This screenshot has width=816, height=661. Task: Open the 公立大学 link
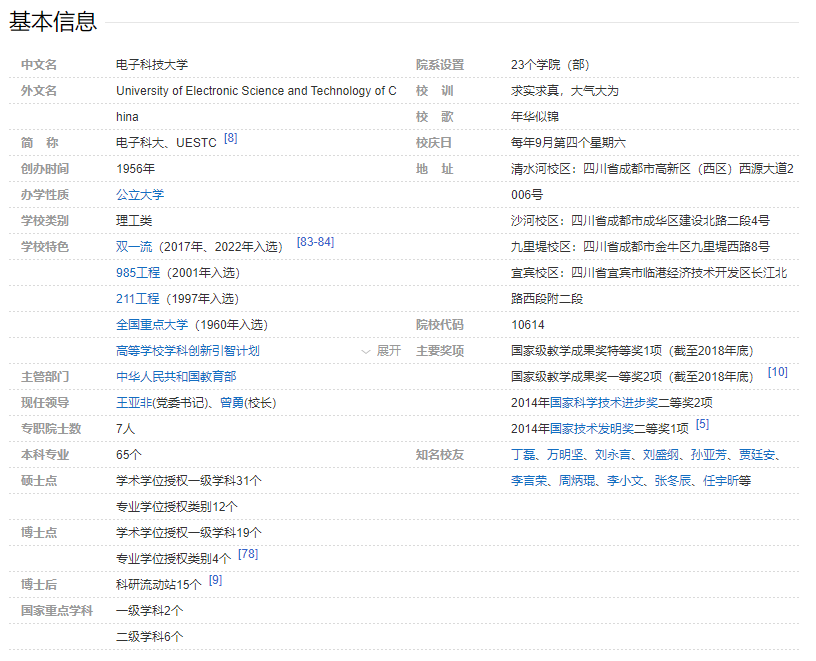coord(140,195)
